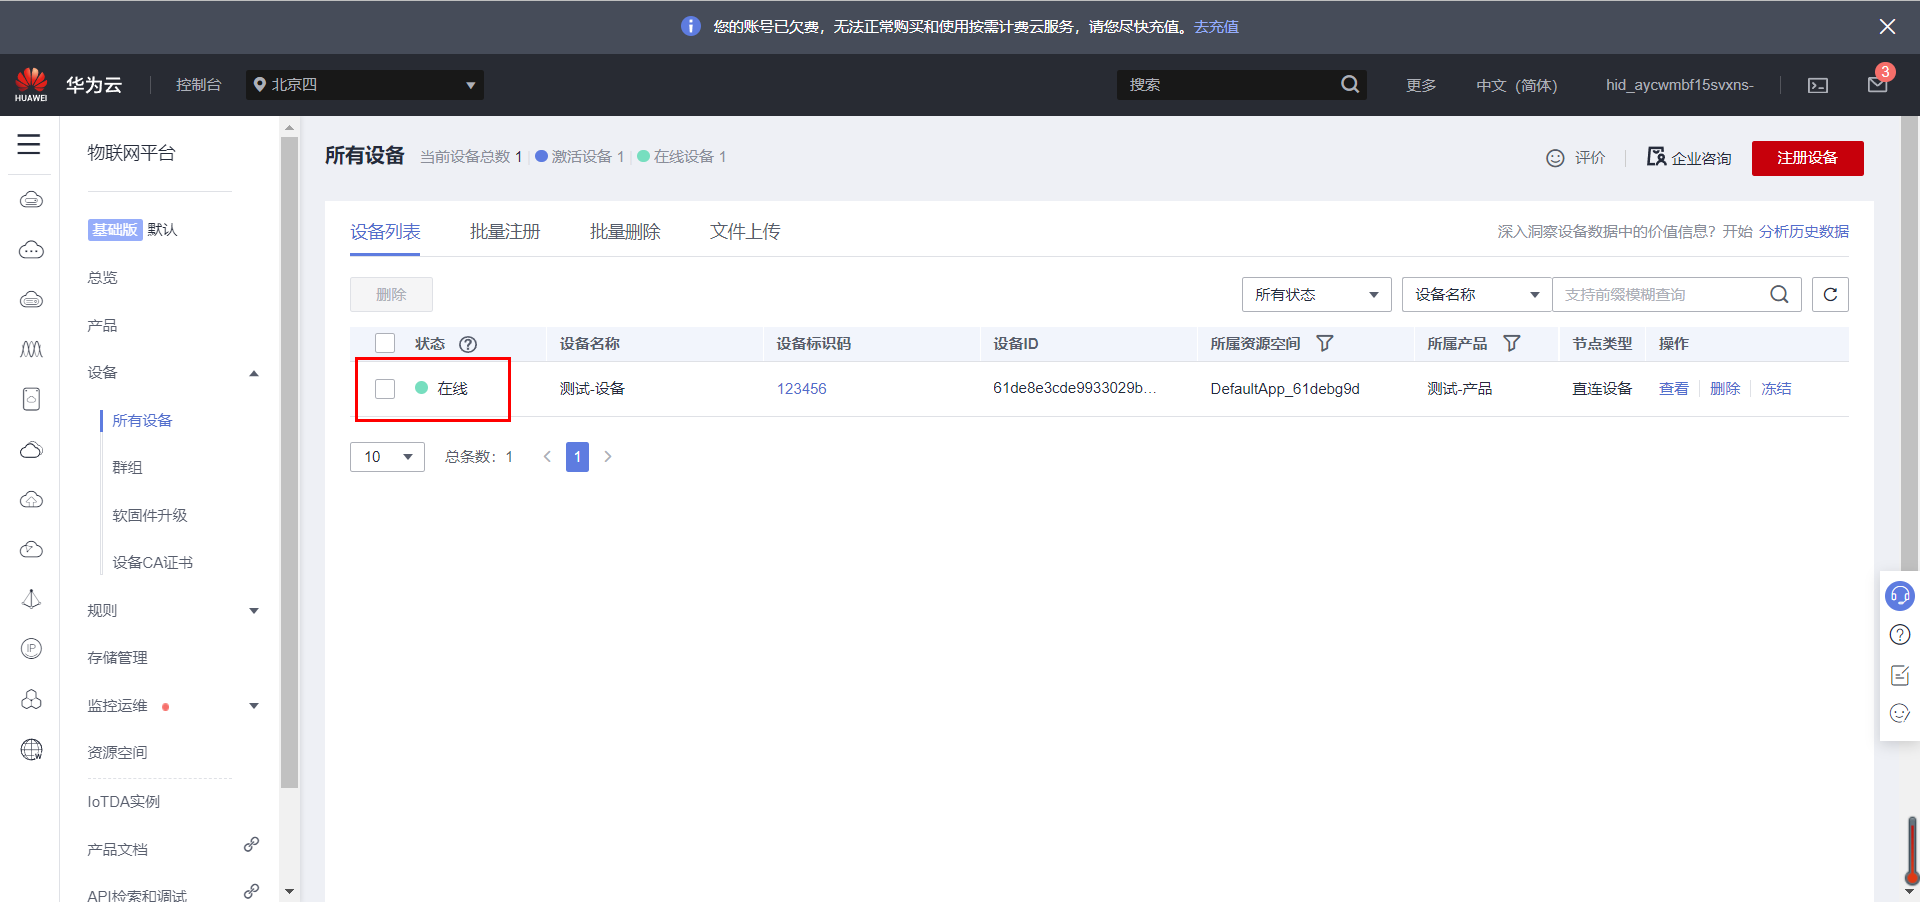Refresh the device list
This screenshot has width=1920, height=902.
1830,294
